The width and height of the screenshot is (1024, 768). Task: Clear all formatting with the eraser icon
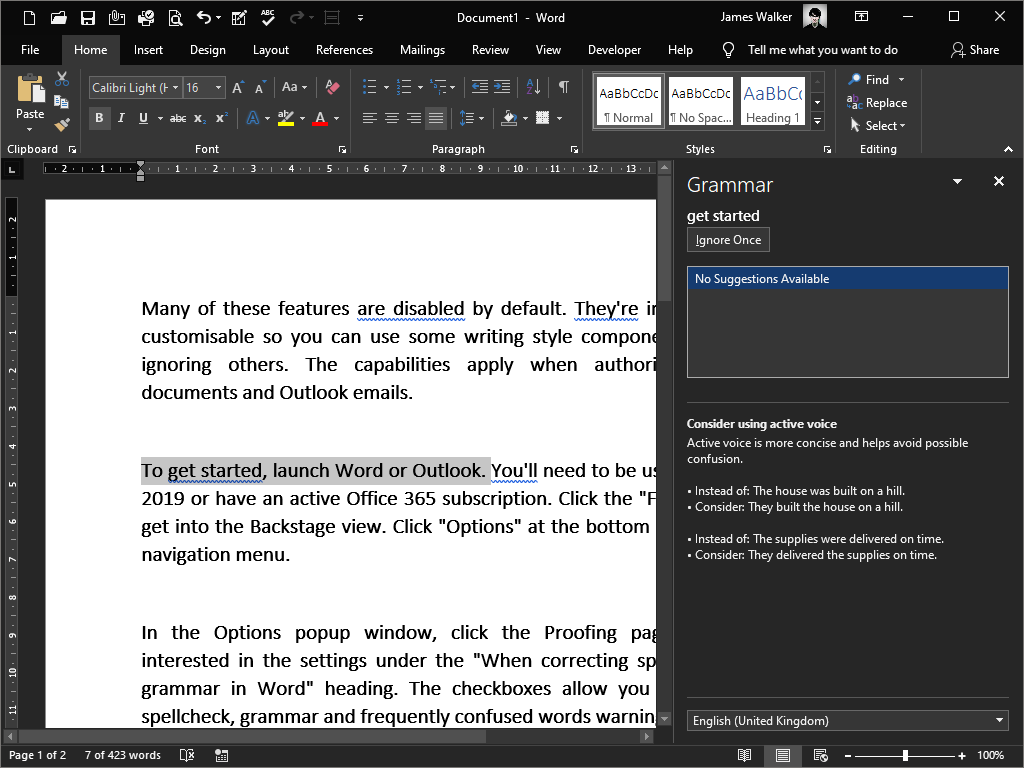pos(332,87)
